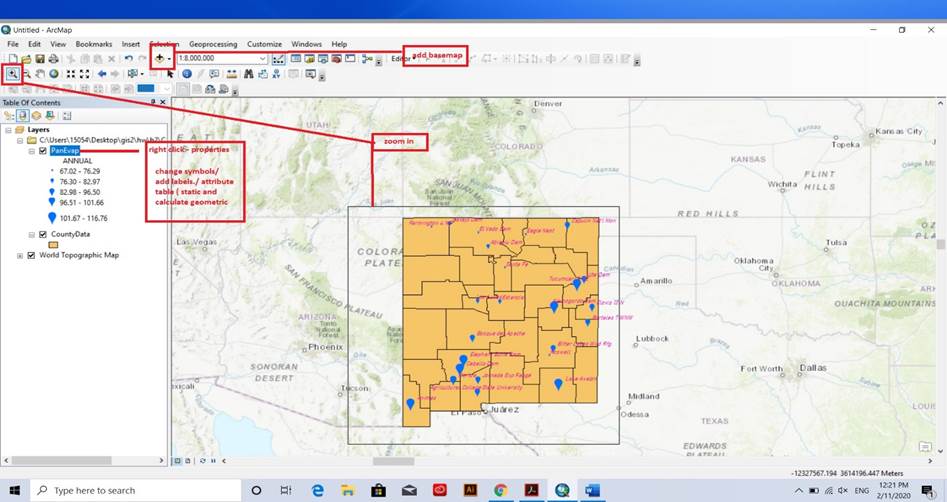Viewport: 947px width, 502px height.
Task: Open the Add Data dropdown arrow
Action: point(170,59)
